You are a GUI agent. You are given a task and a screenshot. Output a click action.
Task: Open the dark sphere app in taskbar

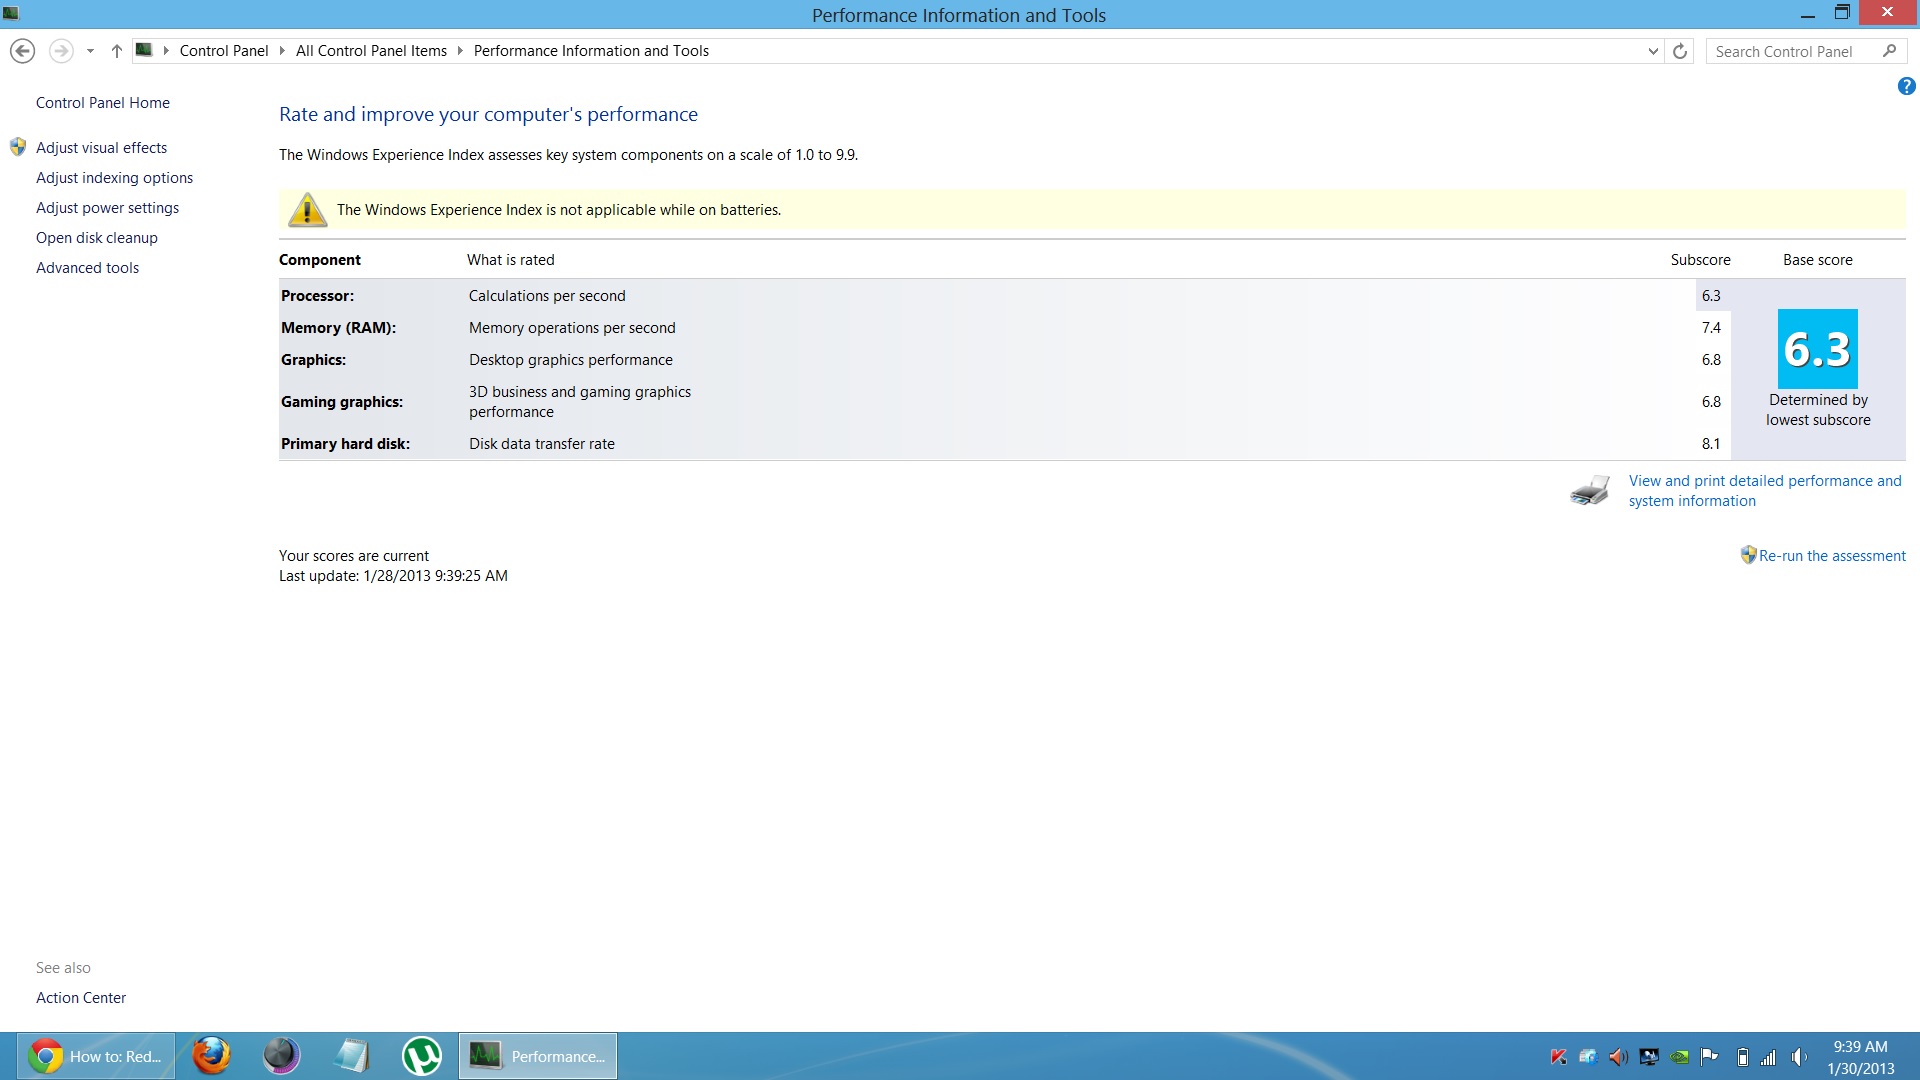pyautogui.click(x=281, y=1056)
